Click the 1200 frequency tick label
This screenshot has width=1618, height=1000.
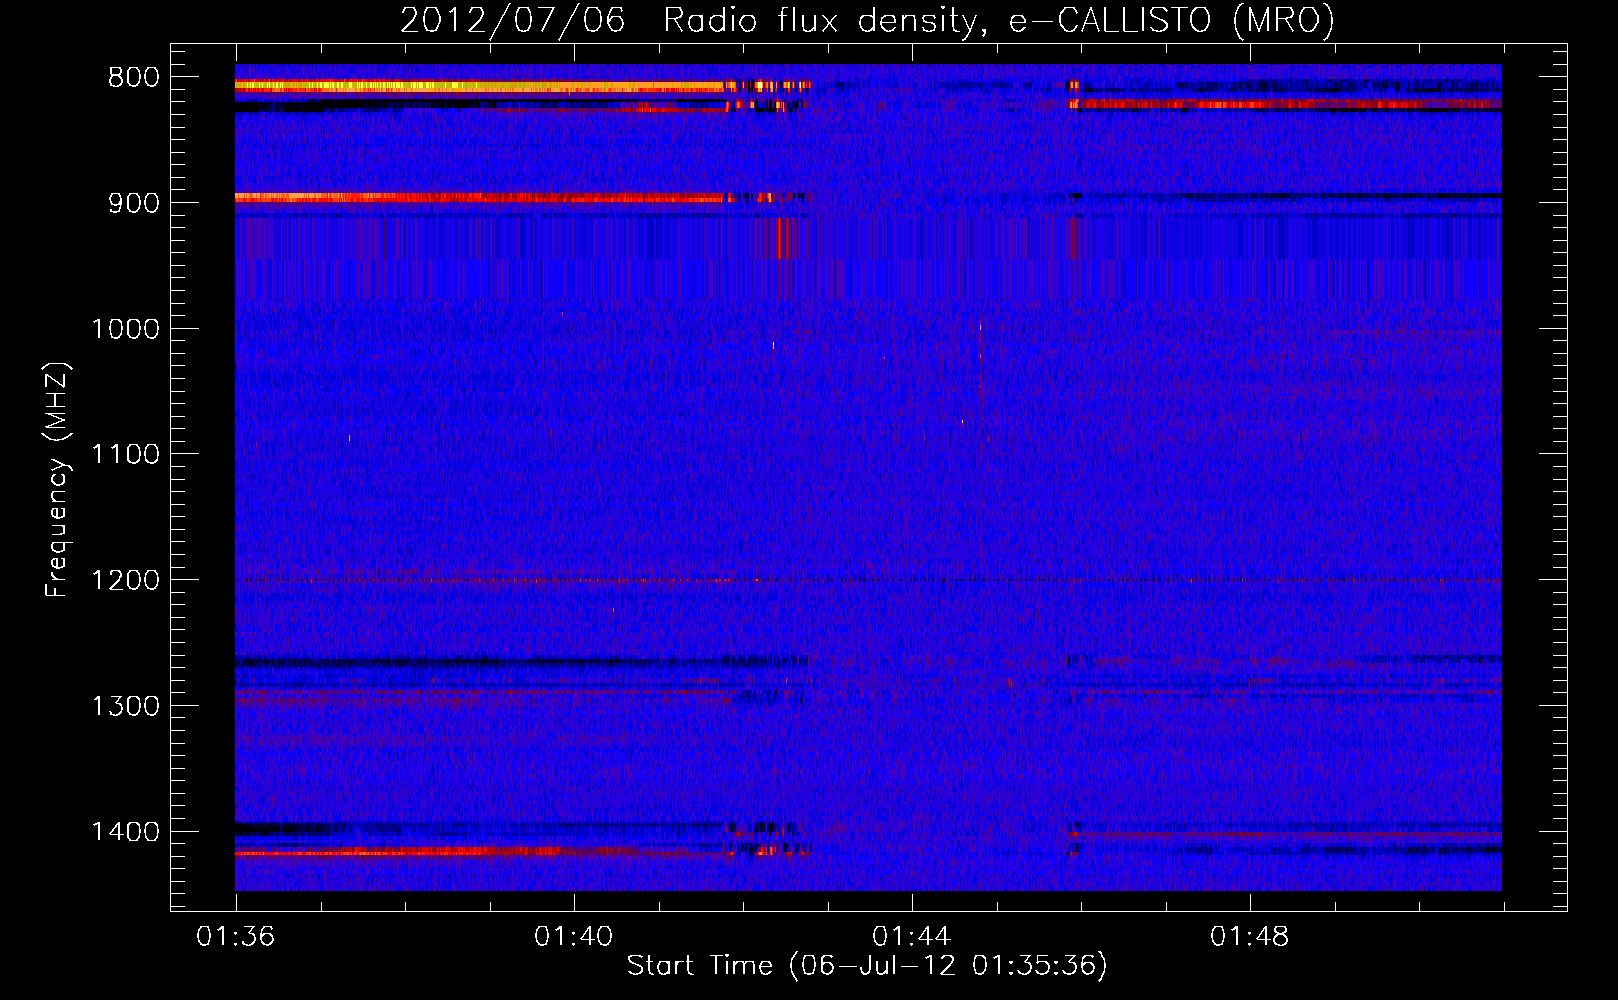(x=125, y=581)
